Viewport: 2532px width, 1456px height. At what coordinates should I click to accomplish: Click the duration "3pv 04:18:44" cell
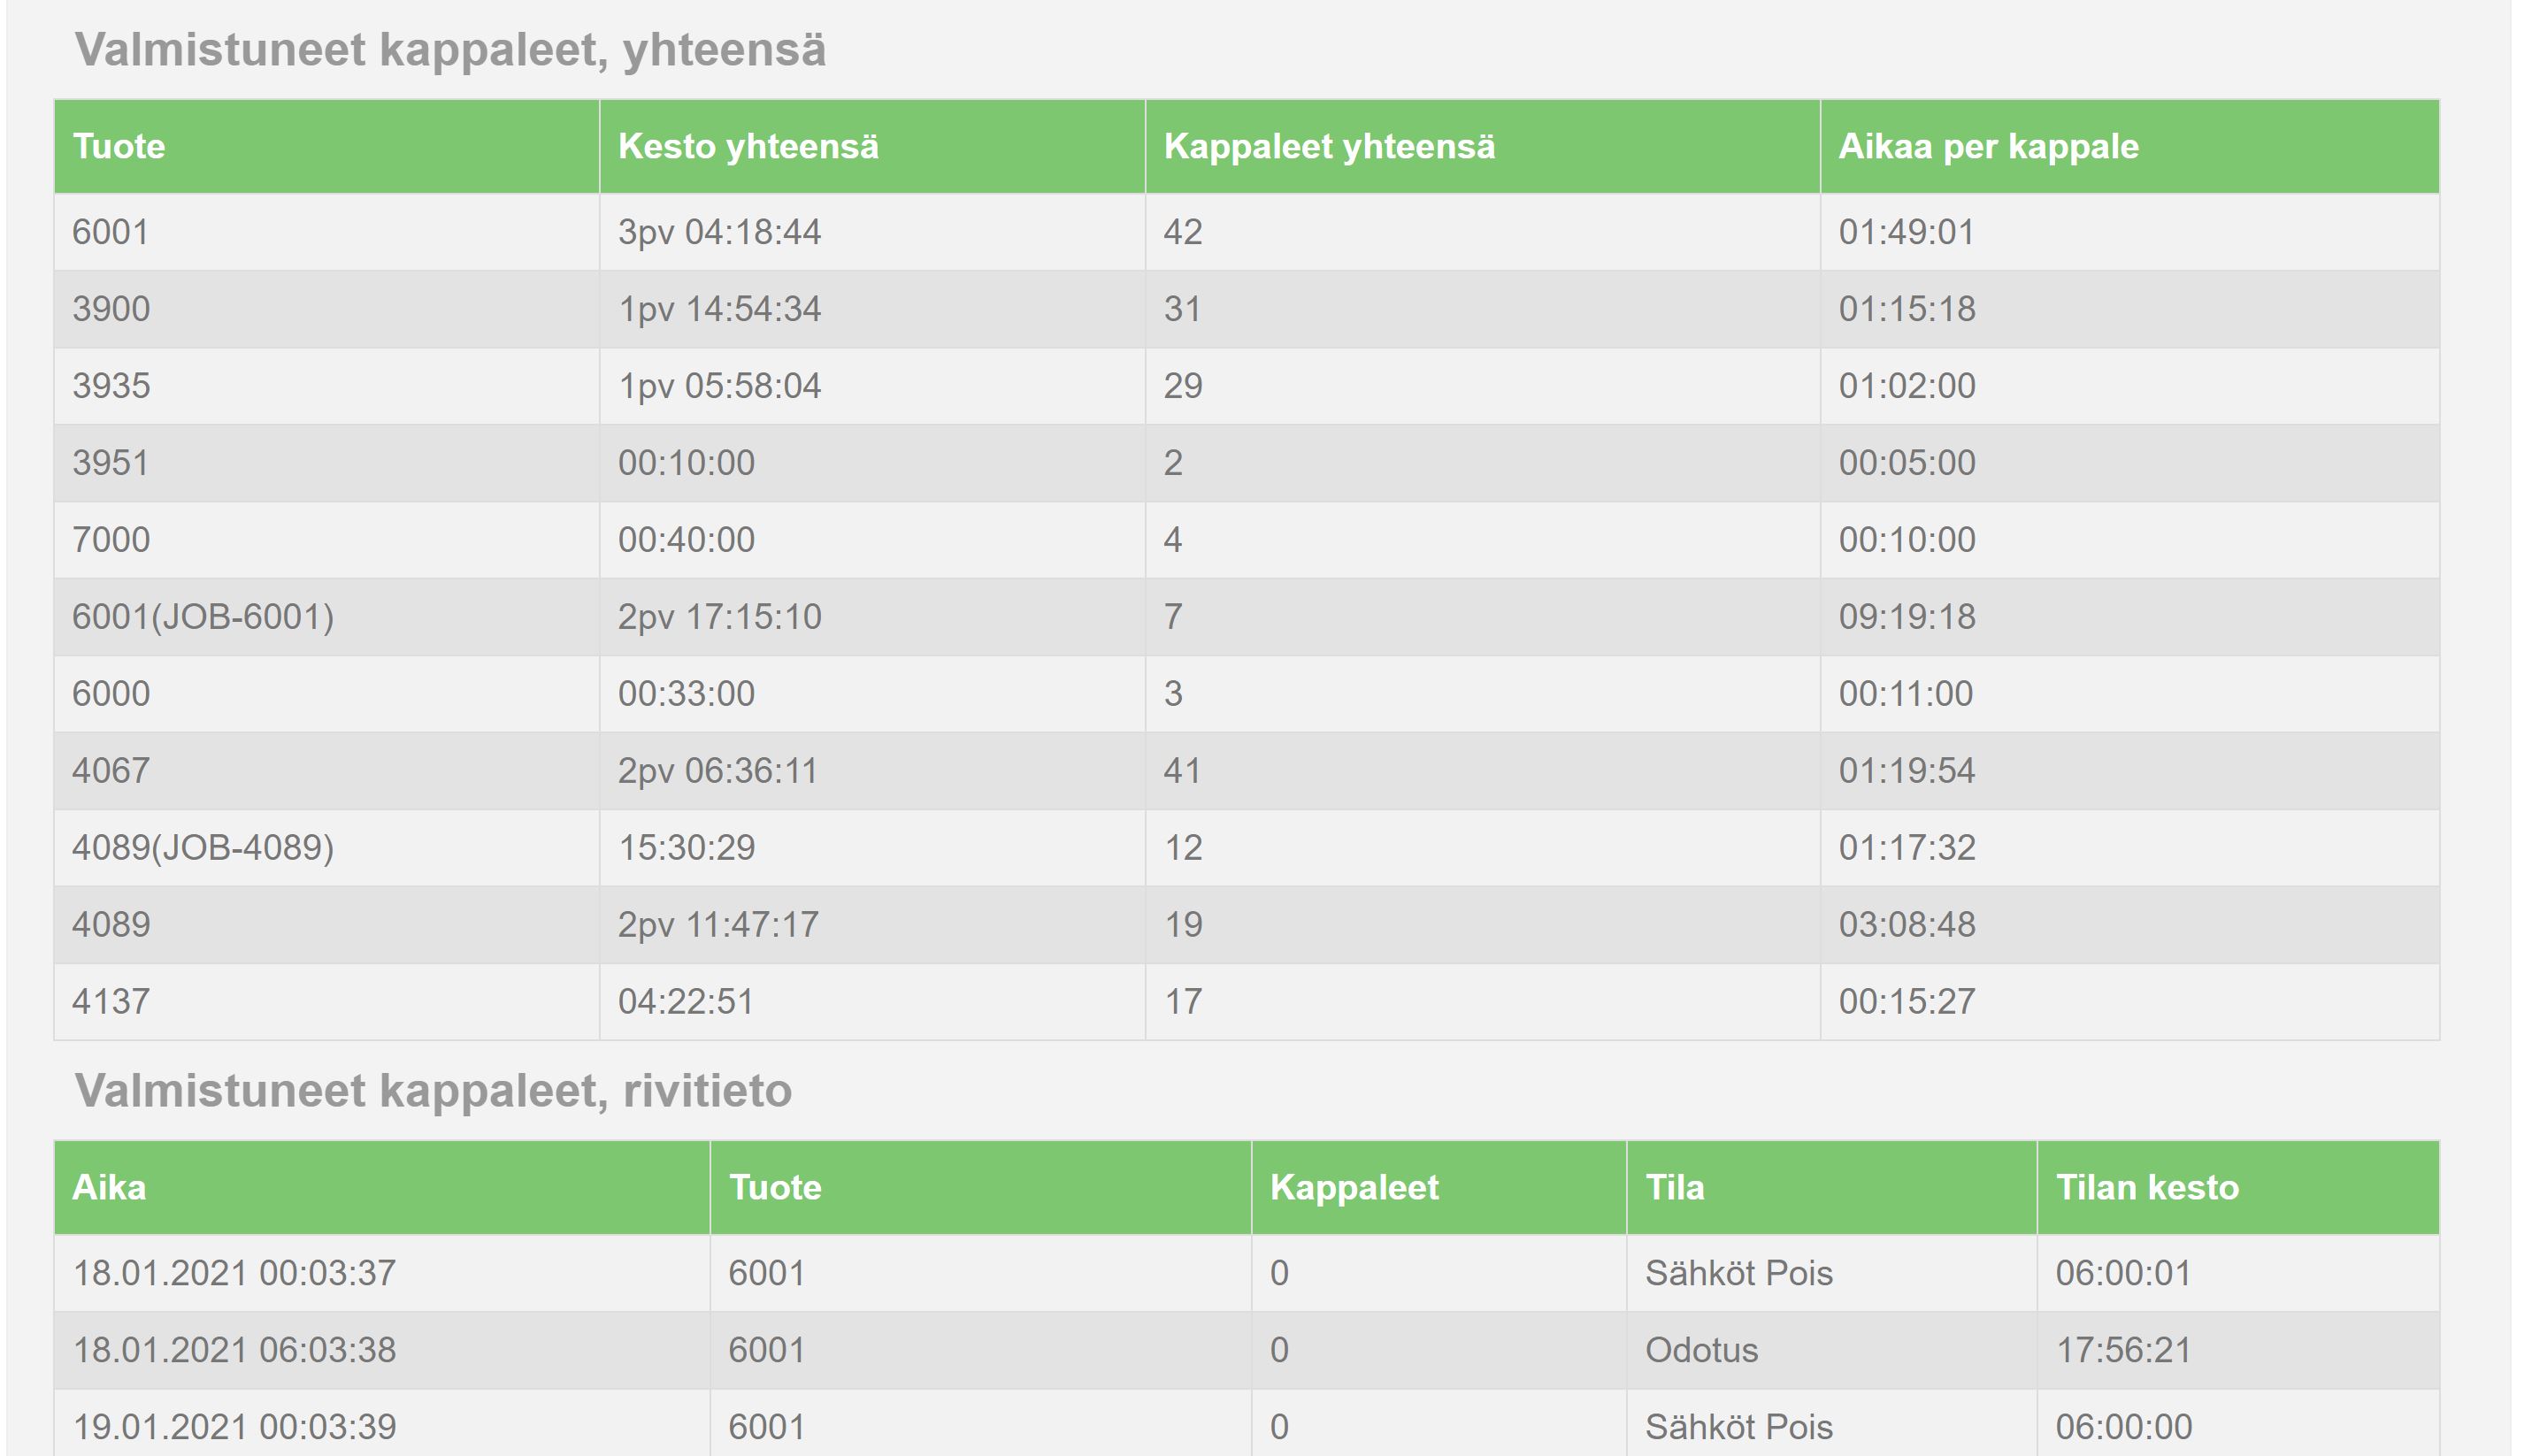(719, 232)
